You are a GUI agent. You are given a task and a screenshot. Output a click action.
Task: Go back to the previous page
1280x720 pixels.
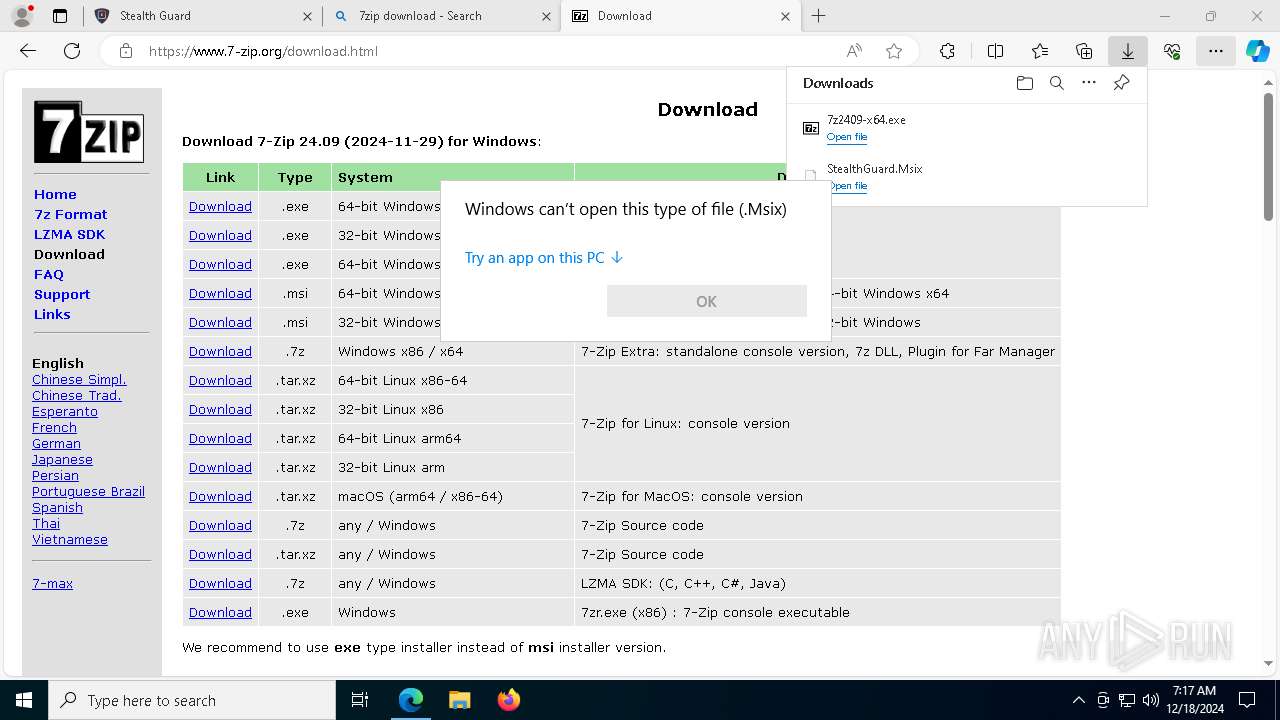28,51
